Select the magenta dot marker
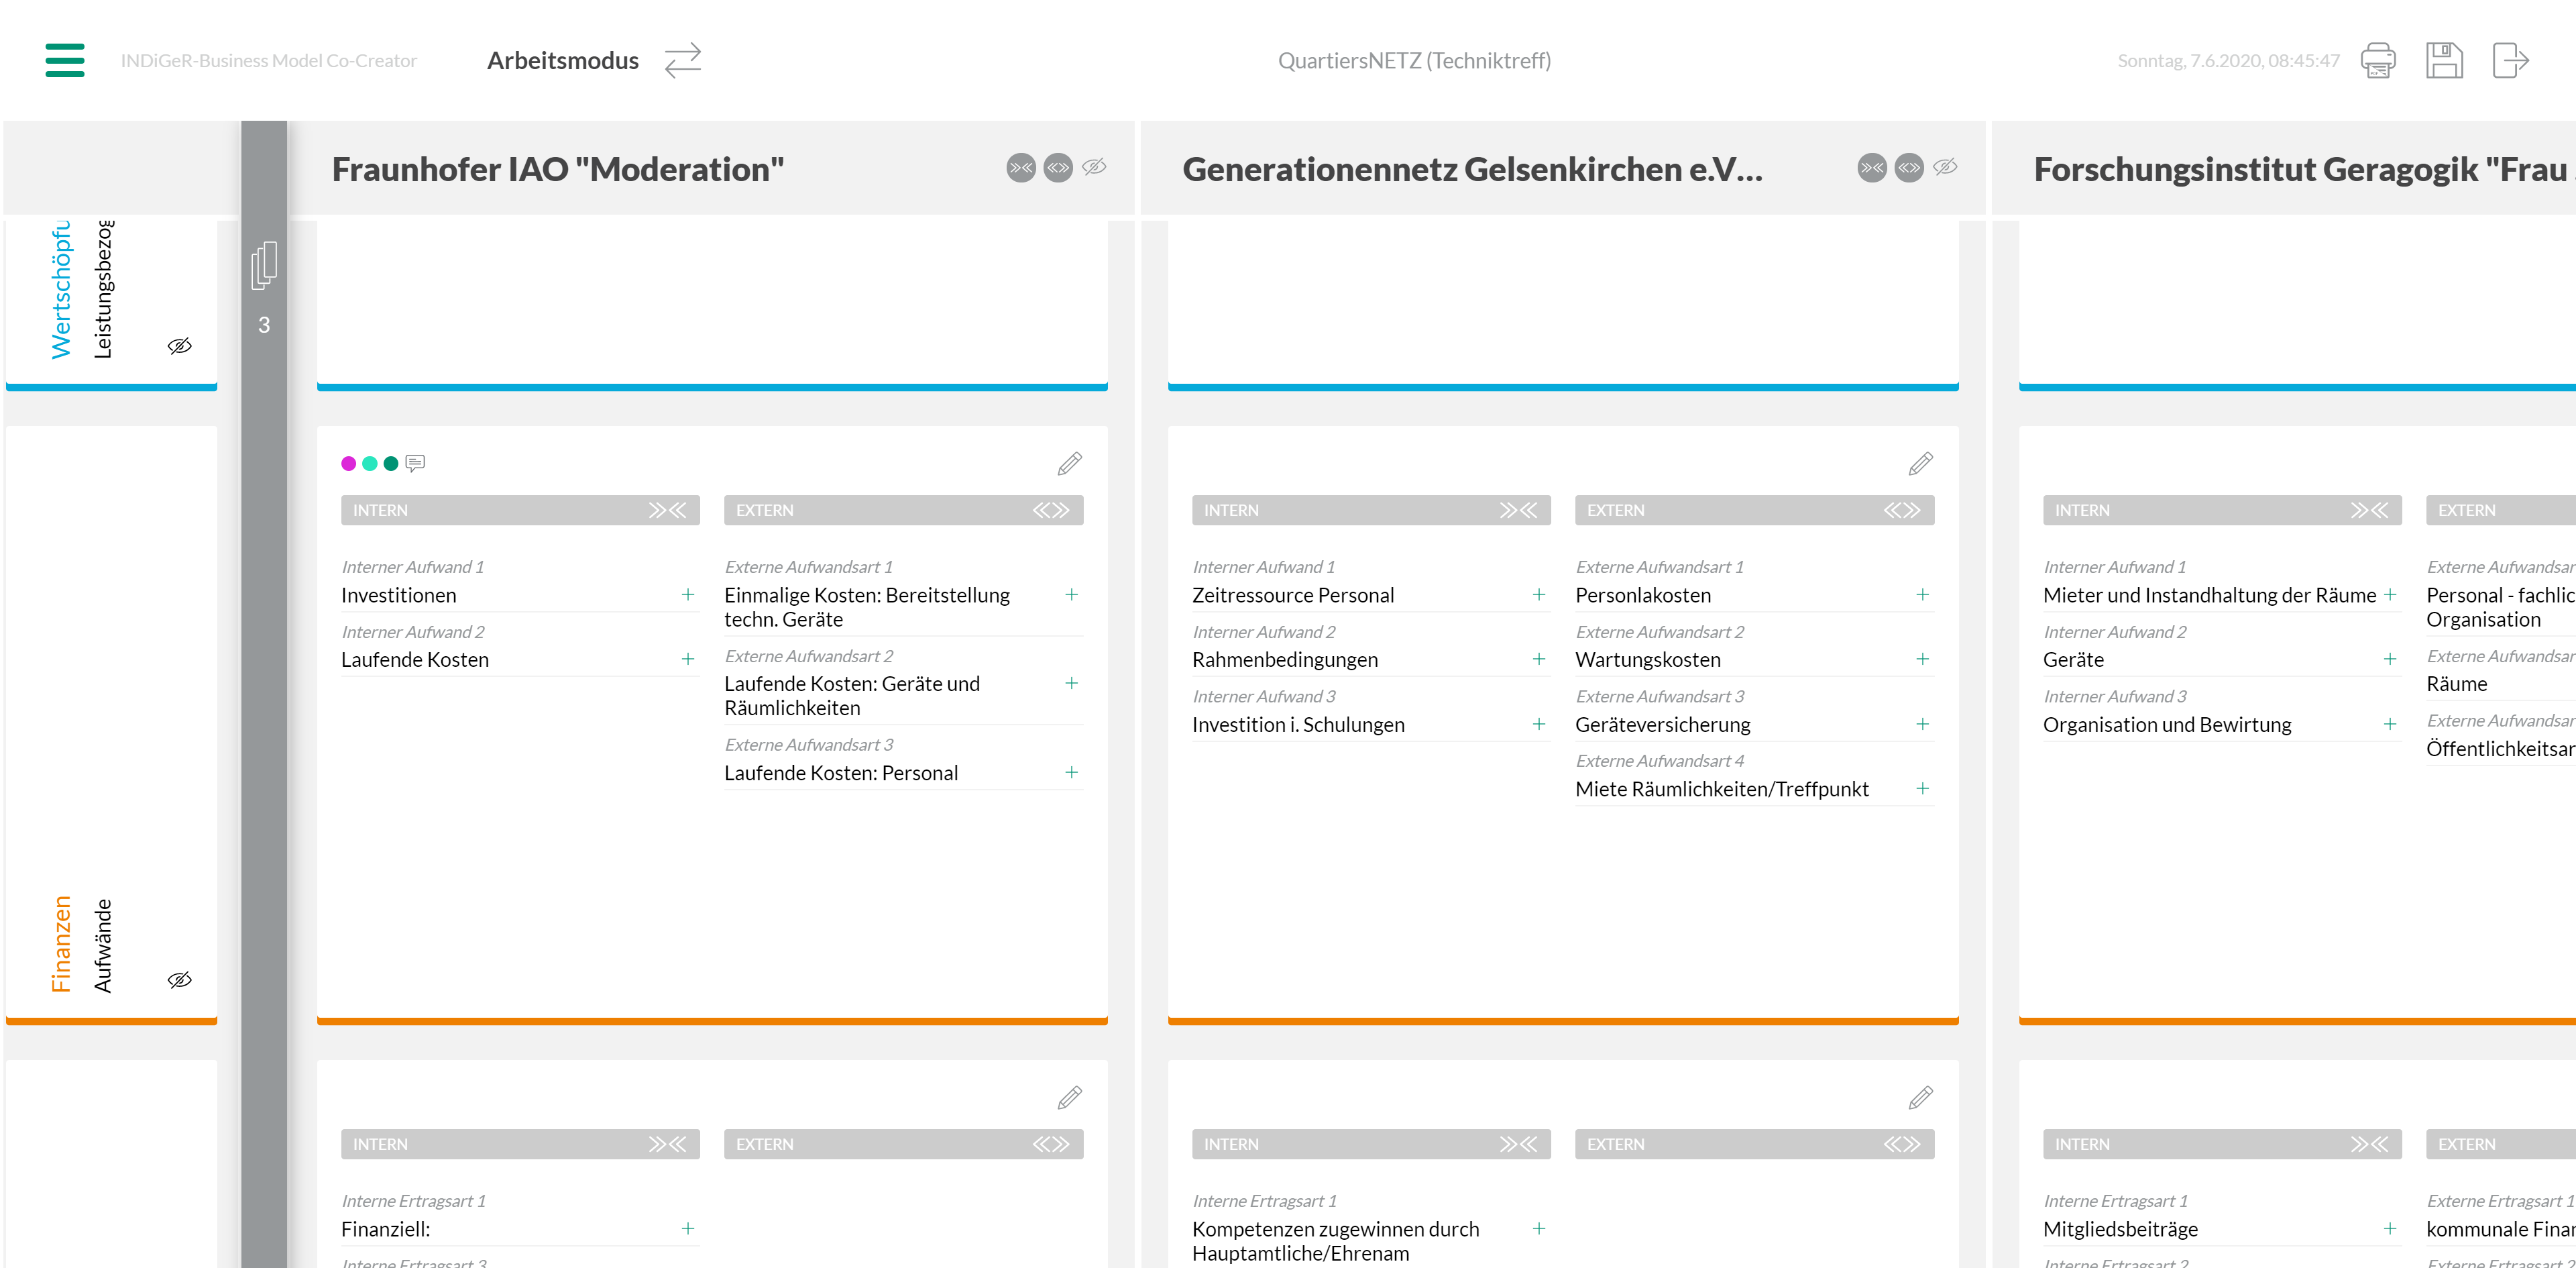The image size is (2576, 1268). (x=348, y=463)
